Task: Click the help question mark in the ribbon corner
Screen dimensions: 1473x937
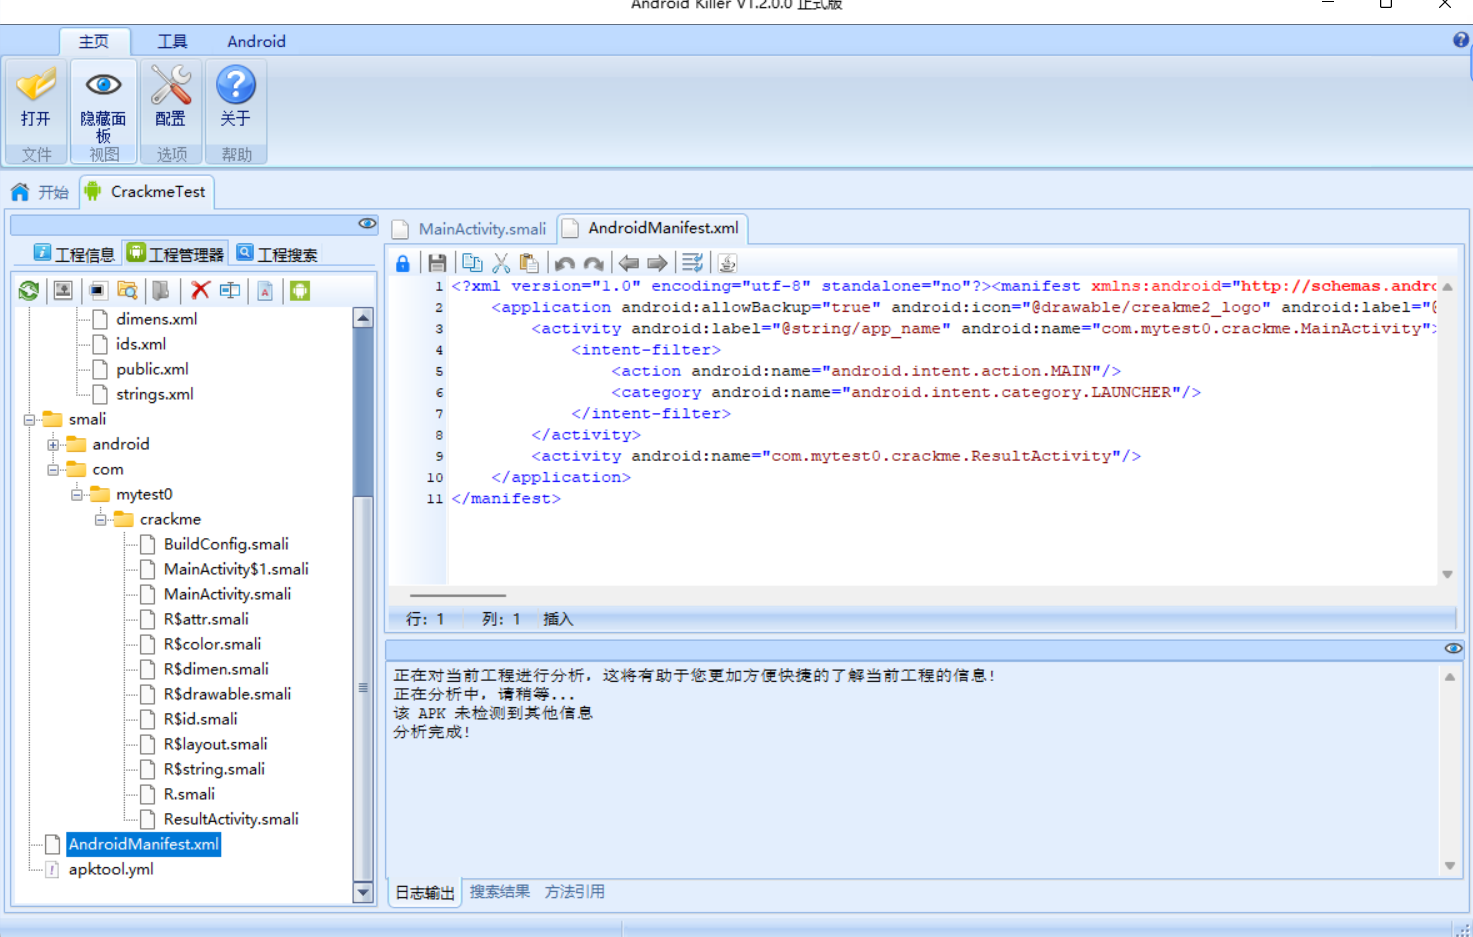Action: (x=1461, y=40)
